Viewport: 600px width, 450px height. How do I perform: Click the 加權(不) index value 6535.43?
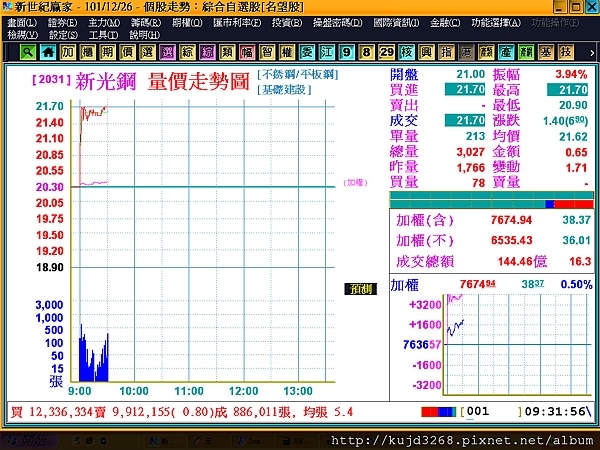[x=511, y=240]
